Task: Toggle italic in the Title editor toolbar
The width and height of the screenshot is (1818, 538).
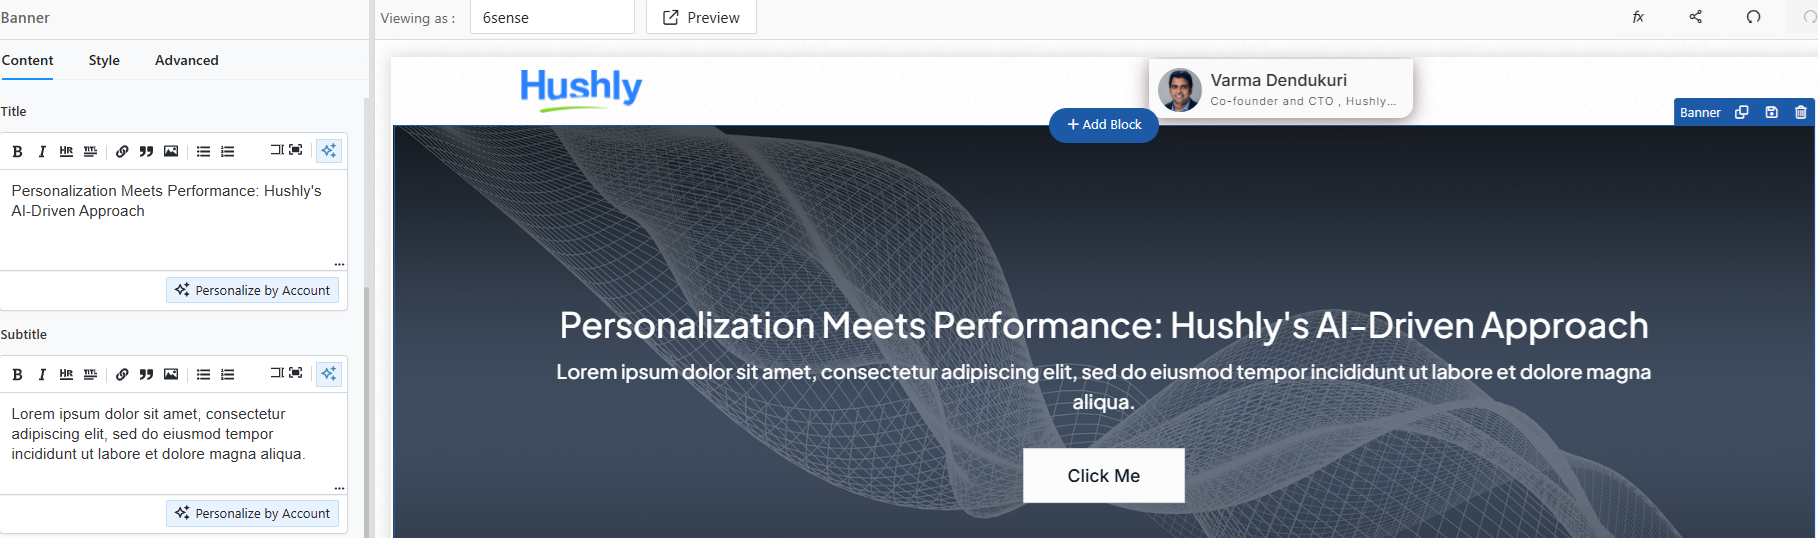Action: tap(42, 152)
